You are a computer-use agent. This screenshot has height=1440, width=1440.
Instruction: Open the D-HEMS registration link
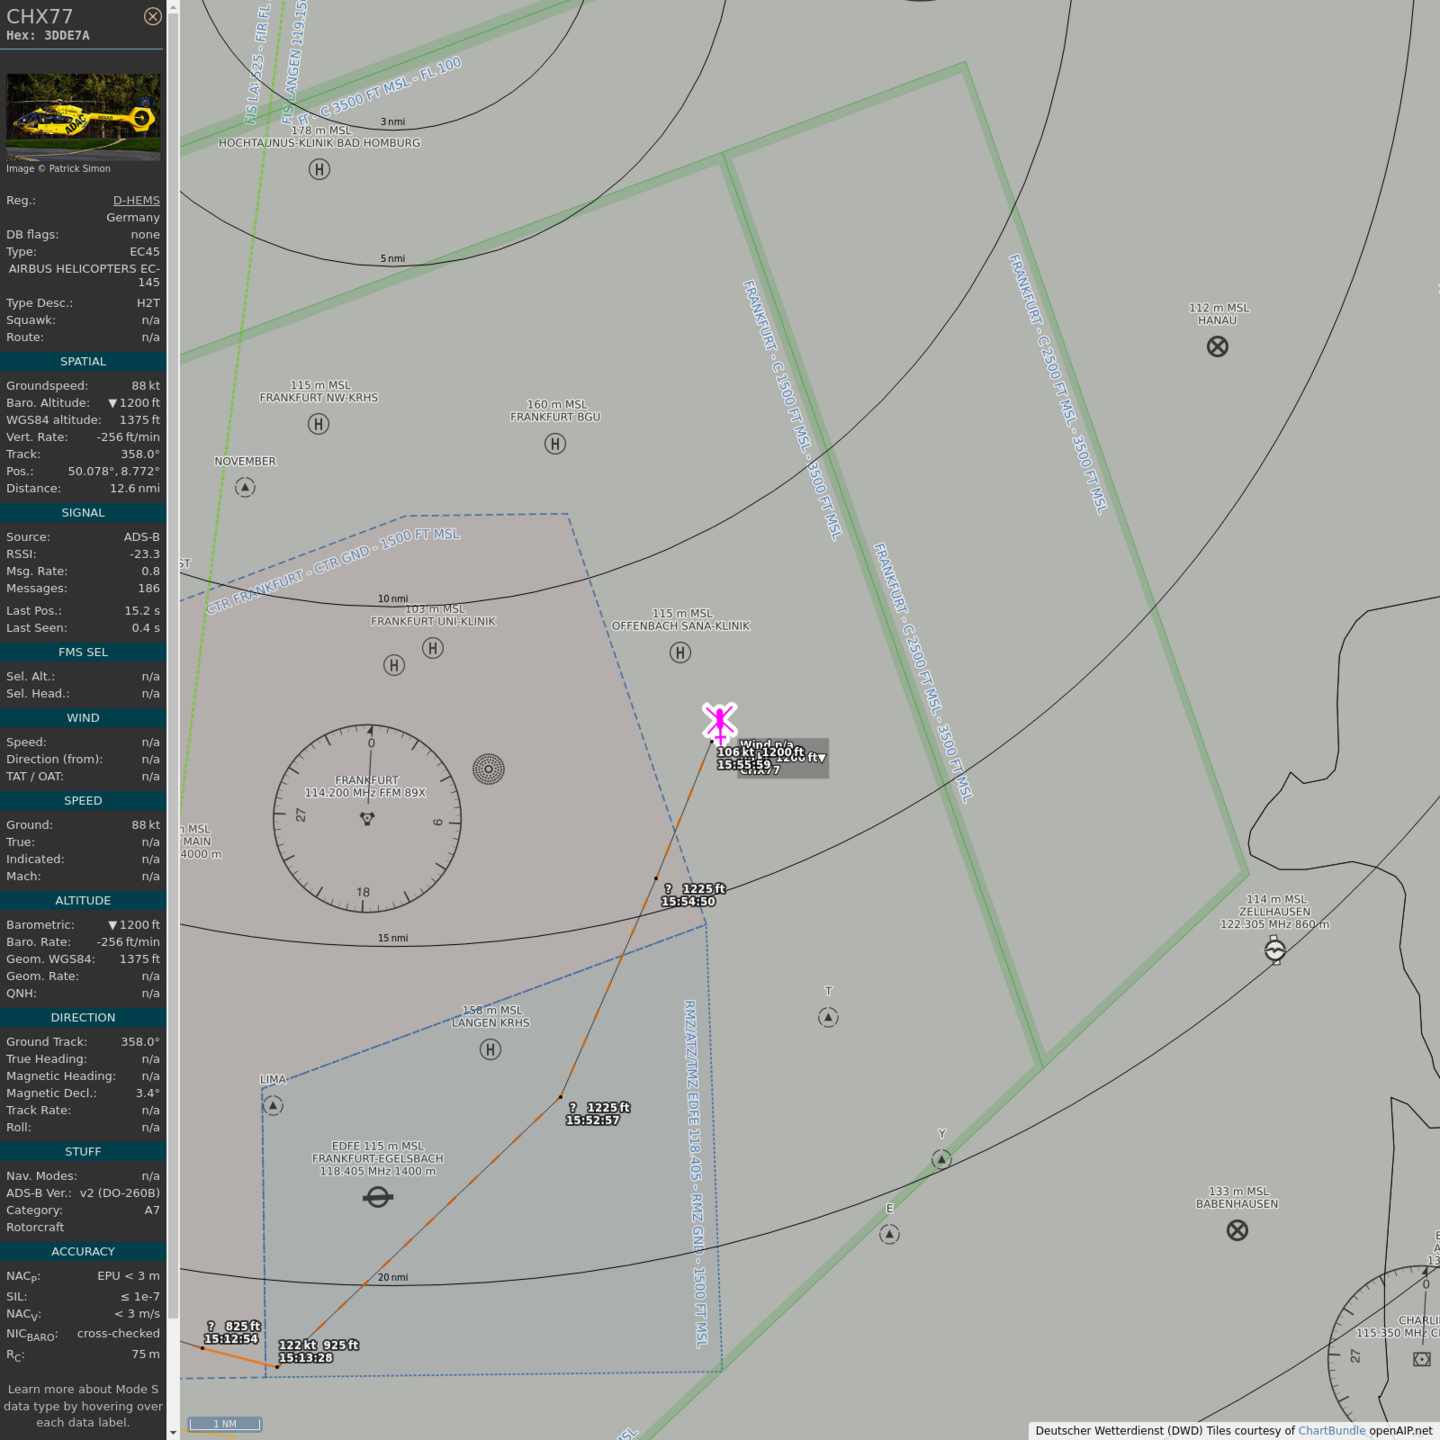[x=136, y=200]
